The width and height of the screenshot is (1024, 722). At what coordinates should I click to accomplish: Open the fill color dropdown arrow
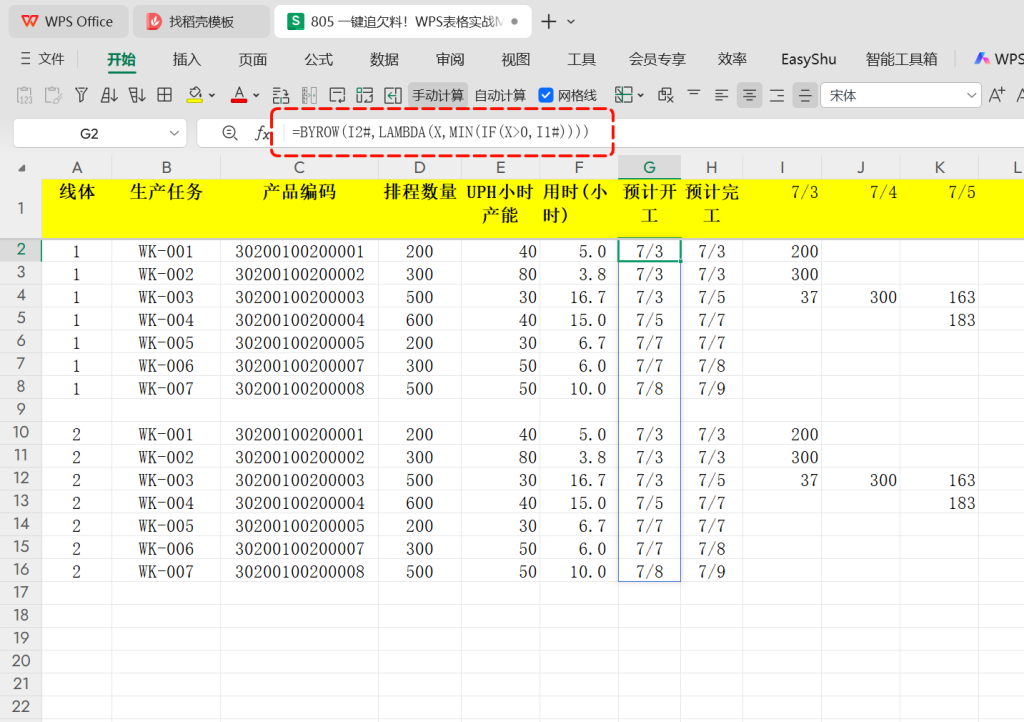[212, 95]
